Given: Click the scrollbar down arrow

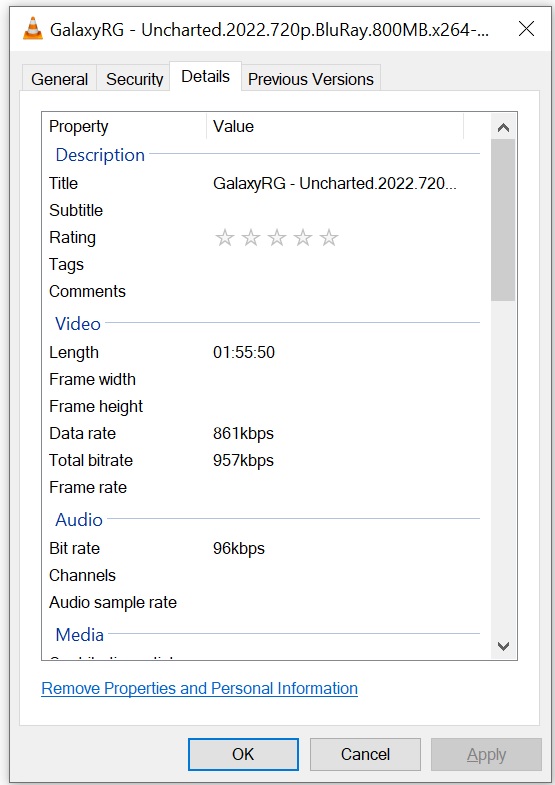Looking at the screenshot, I should (x=503, y=646).
